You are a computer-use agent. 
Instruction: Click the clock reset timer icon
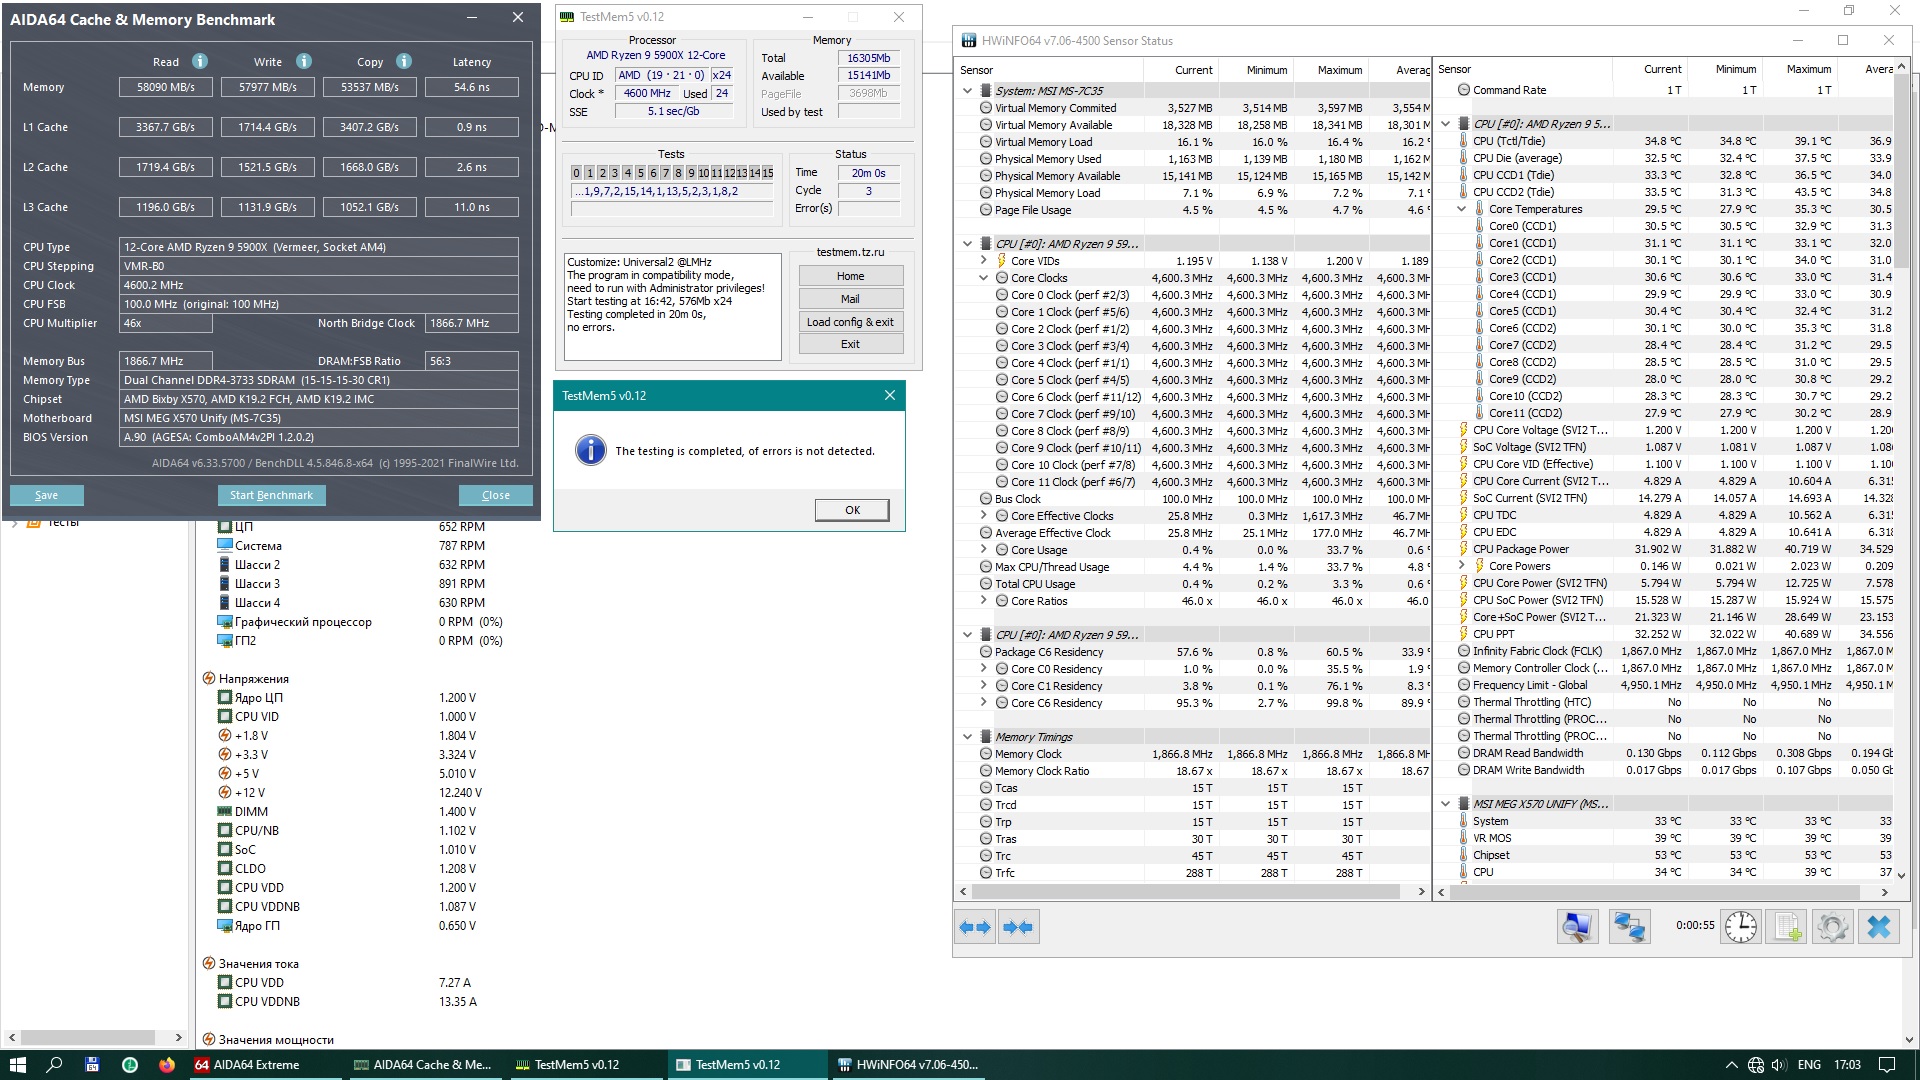click(1741, 927)
